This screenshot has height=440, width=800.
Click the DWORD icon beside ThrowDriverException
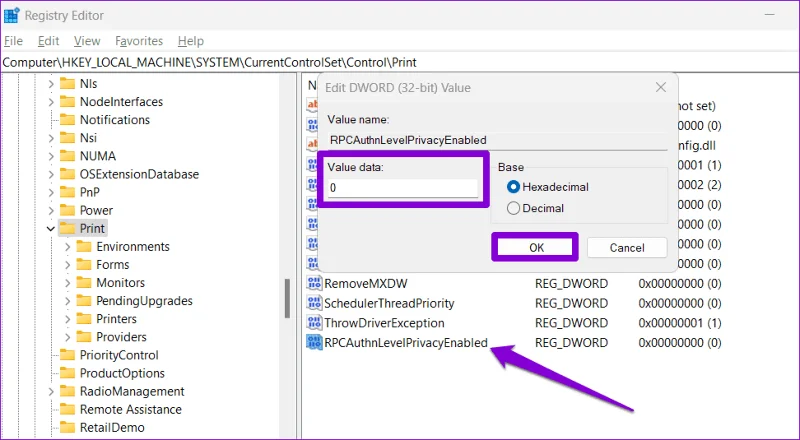click(x=314, y=323)
